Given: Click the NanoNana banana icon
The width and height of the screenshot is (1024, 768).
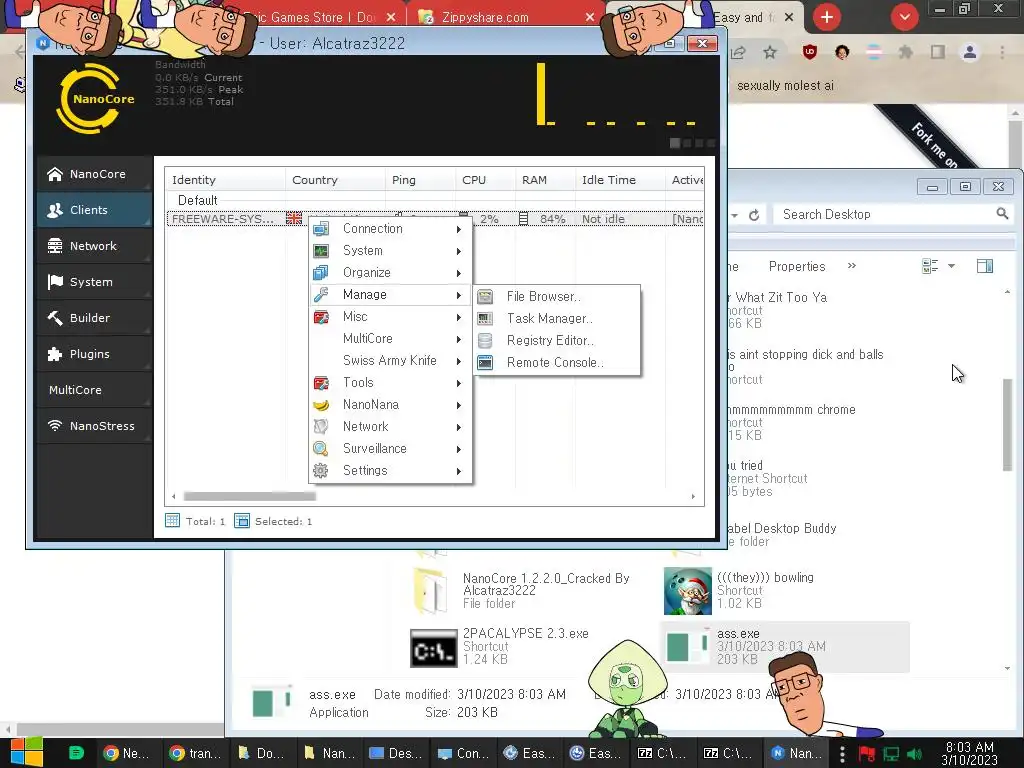Looking at the screenshot, I should [321, 405].
